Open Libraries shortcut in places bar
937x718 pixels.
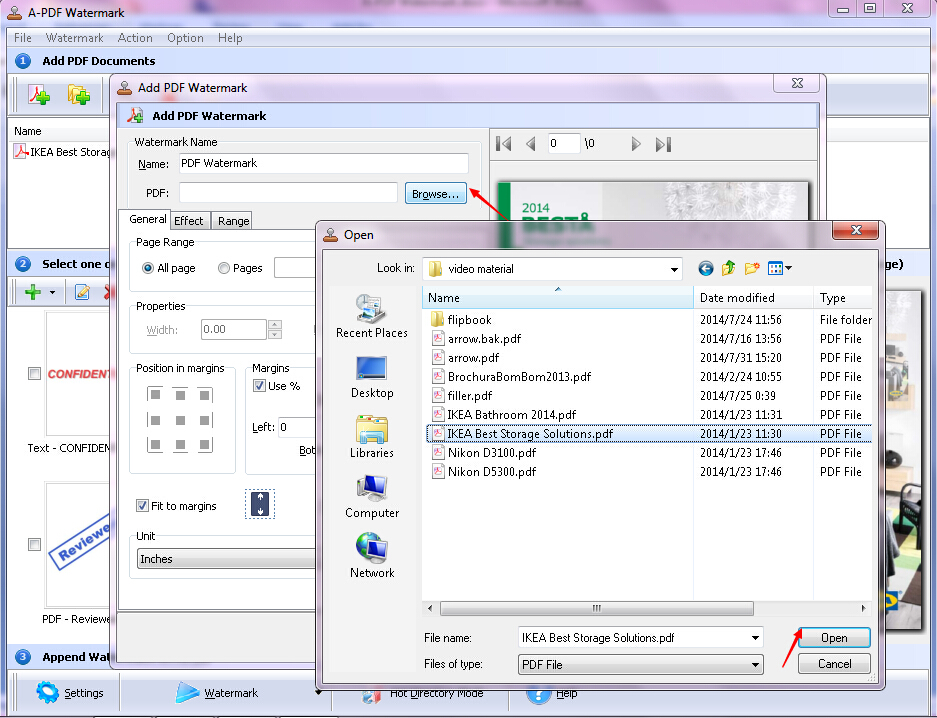click(x=372, y=437)
